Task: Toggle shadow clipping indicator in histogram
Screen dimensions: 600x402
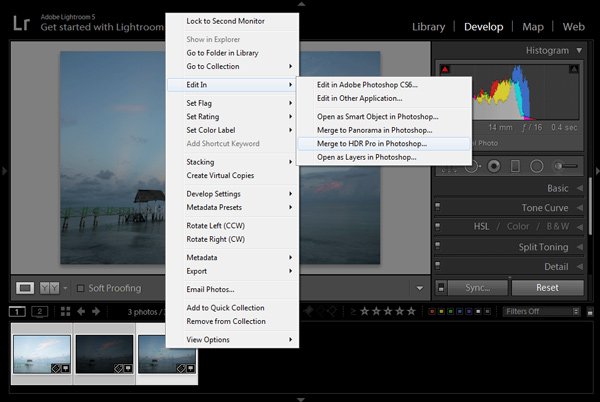Action: click(x=446, y=70)
